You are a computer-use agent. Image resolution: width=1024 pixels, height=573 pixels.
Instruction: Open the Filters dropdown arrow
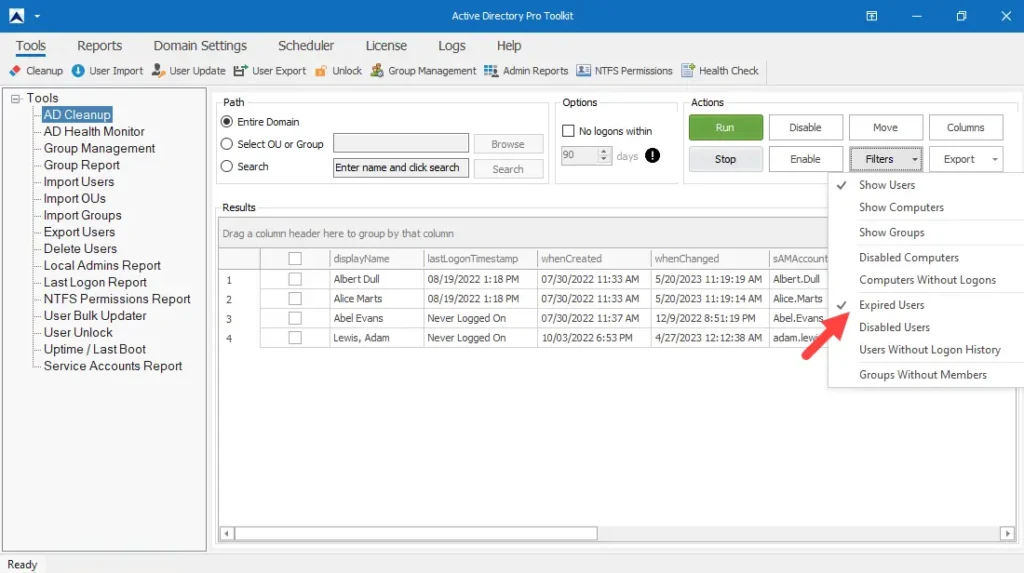[914, 159]
